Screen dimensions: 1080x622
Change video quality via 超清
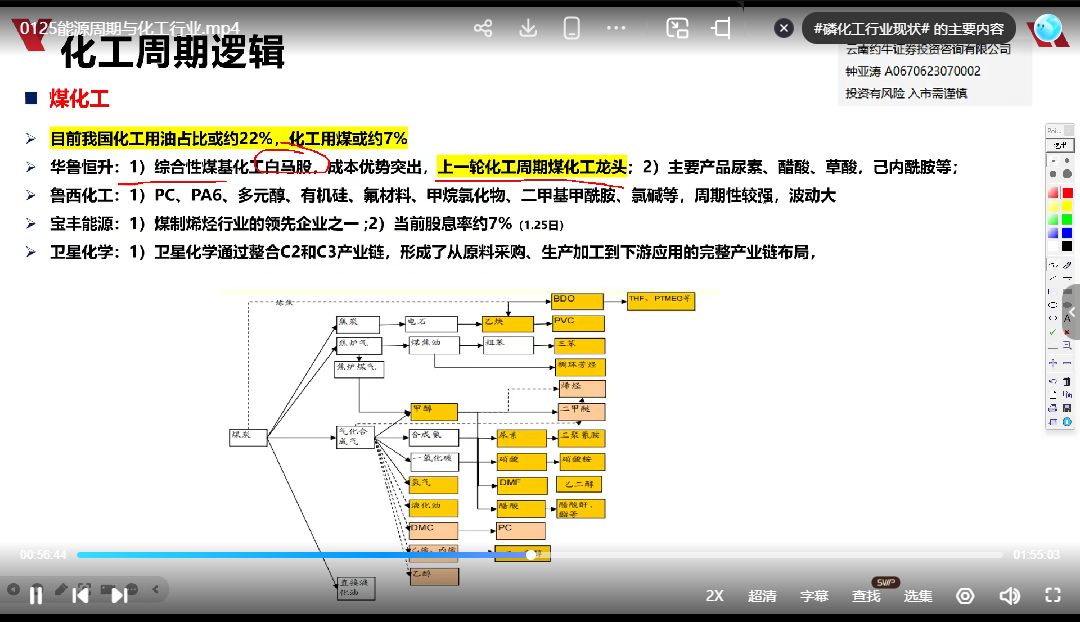(762, 596)
